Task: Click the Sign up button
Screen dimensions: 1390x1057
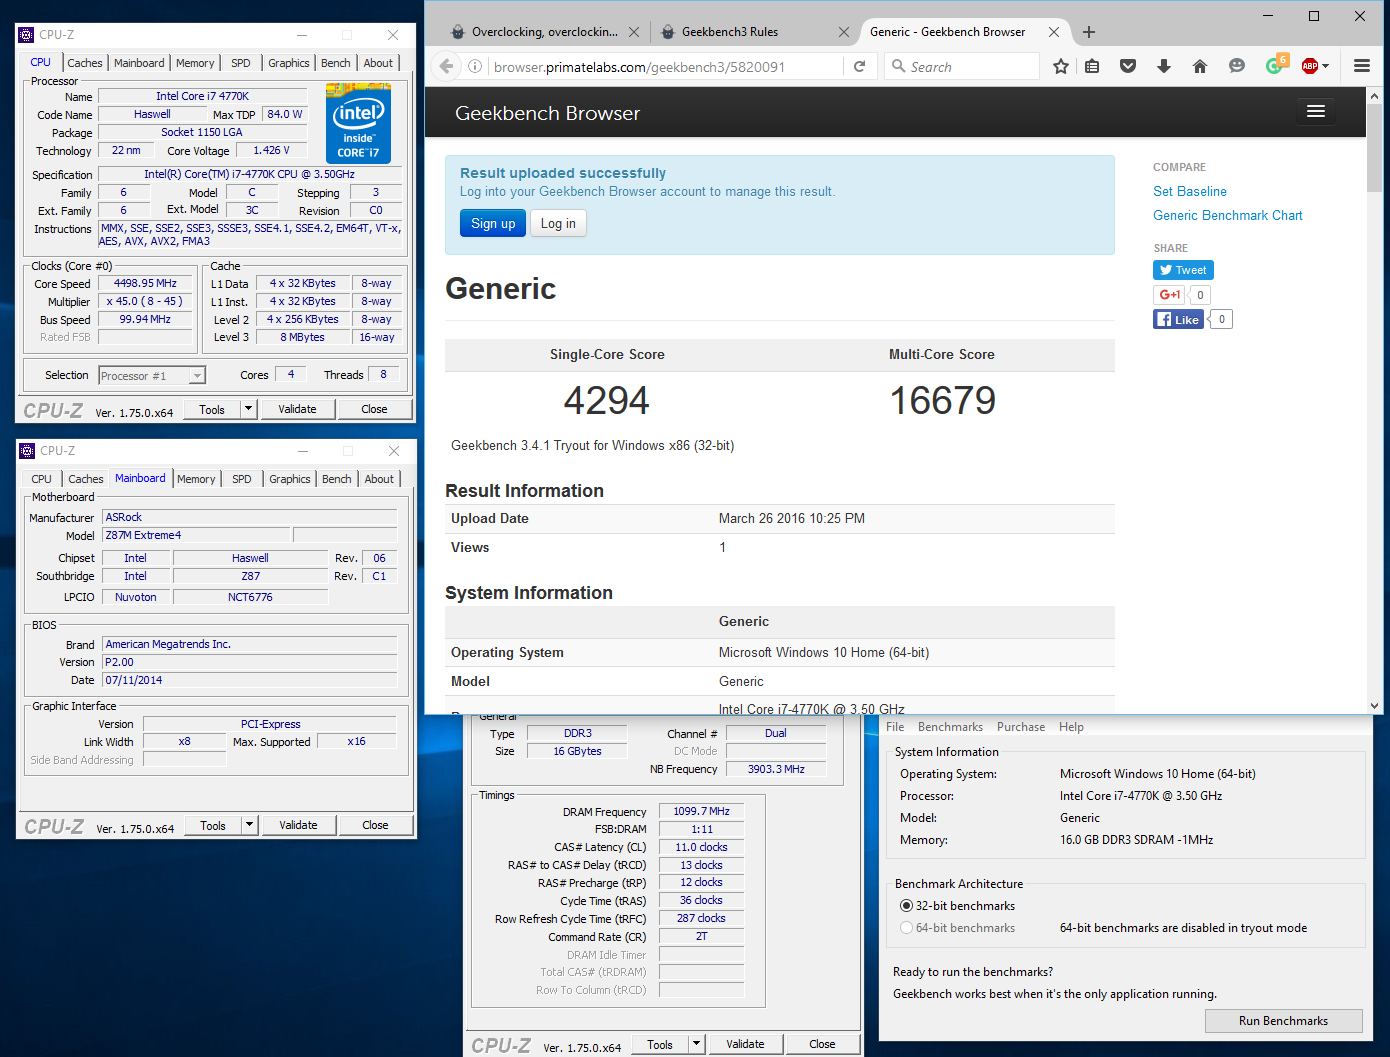Action: pyautogui.click(x=493, y=223)
